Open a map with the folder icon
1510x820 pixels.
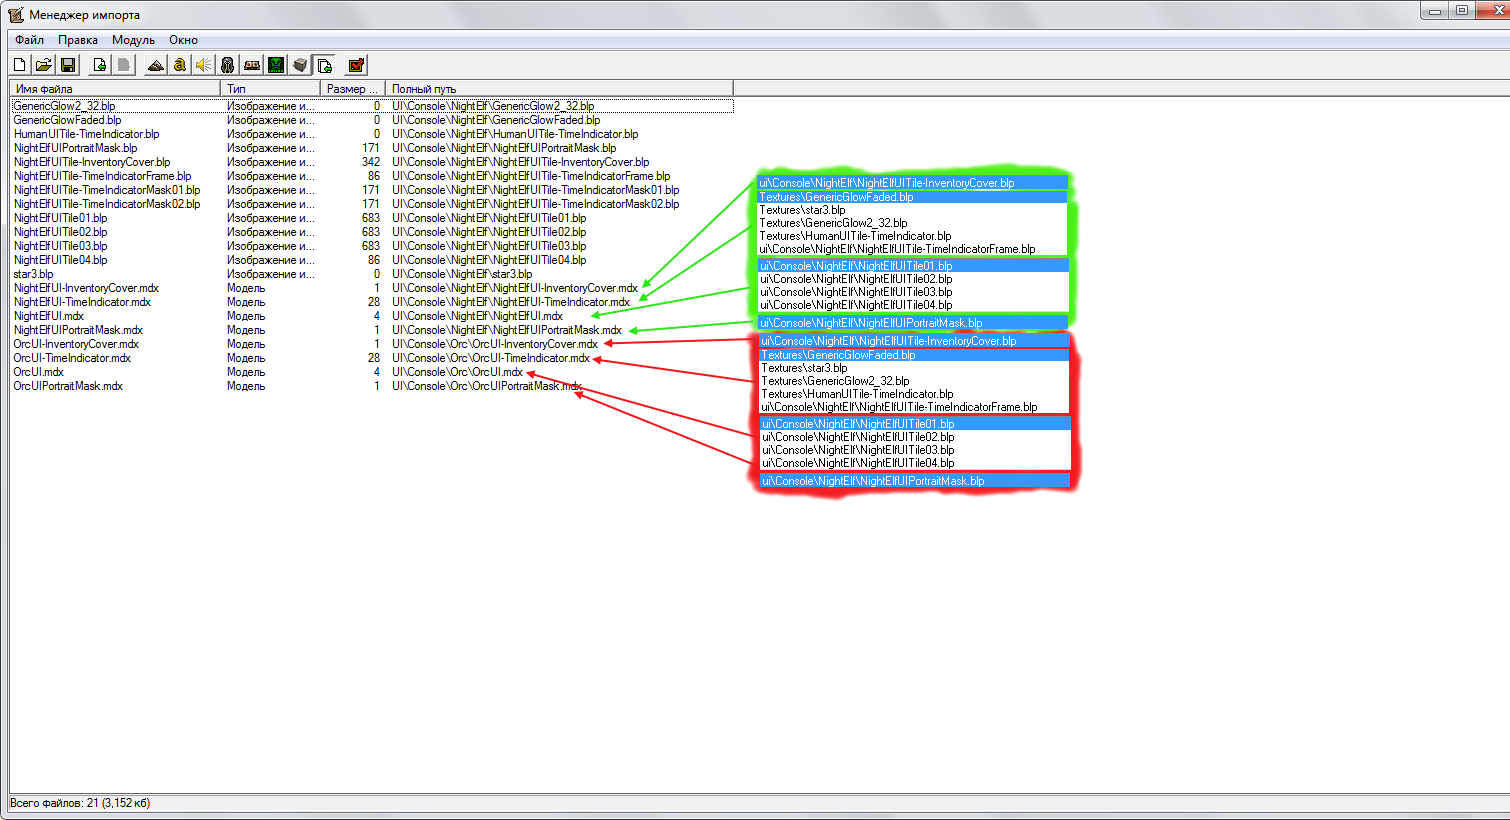[x=43, y=65]
